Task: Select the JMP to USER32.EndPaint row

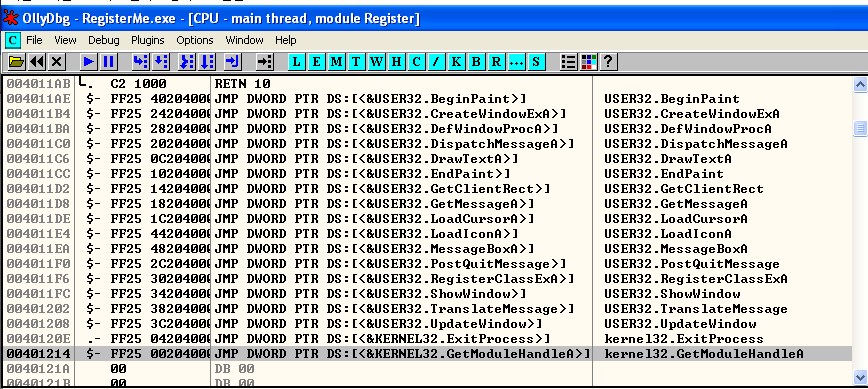Action: [x=427, y=174]
